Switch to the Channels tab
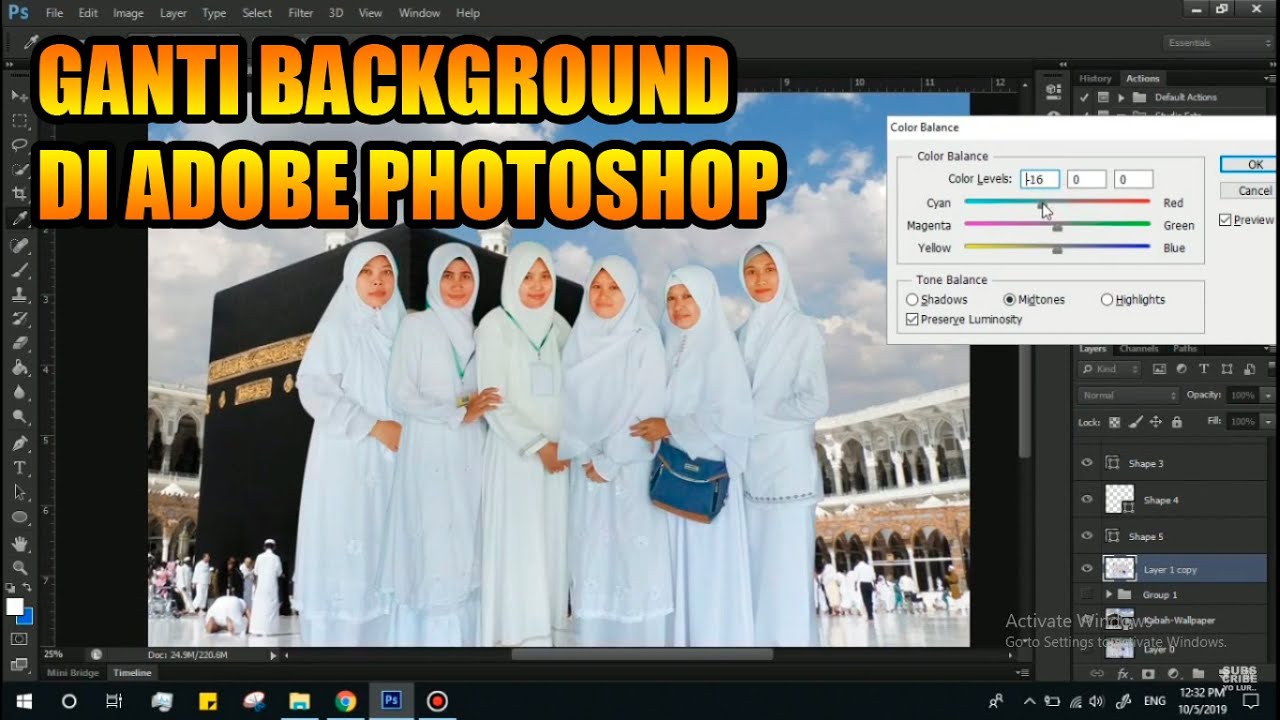This screenshot has height=720, width=1280. pyautogui.click(x=1139, y=349)
